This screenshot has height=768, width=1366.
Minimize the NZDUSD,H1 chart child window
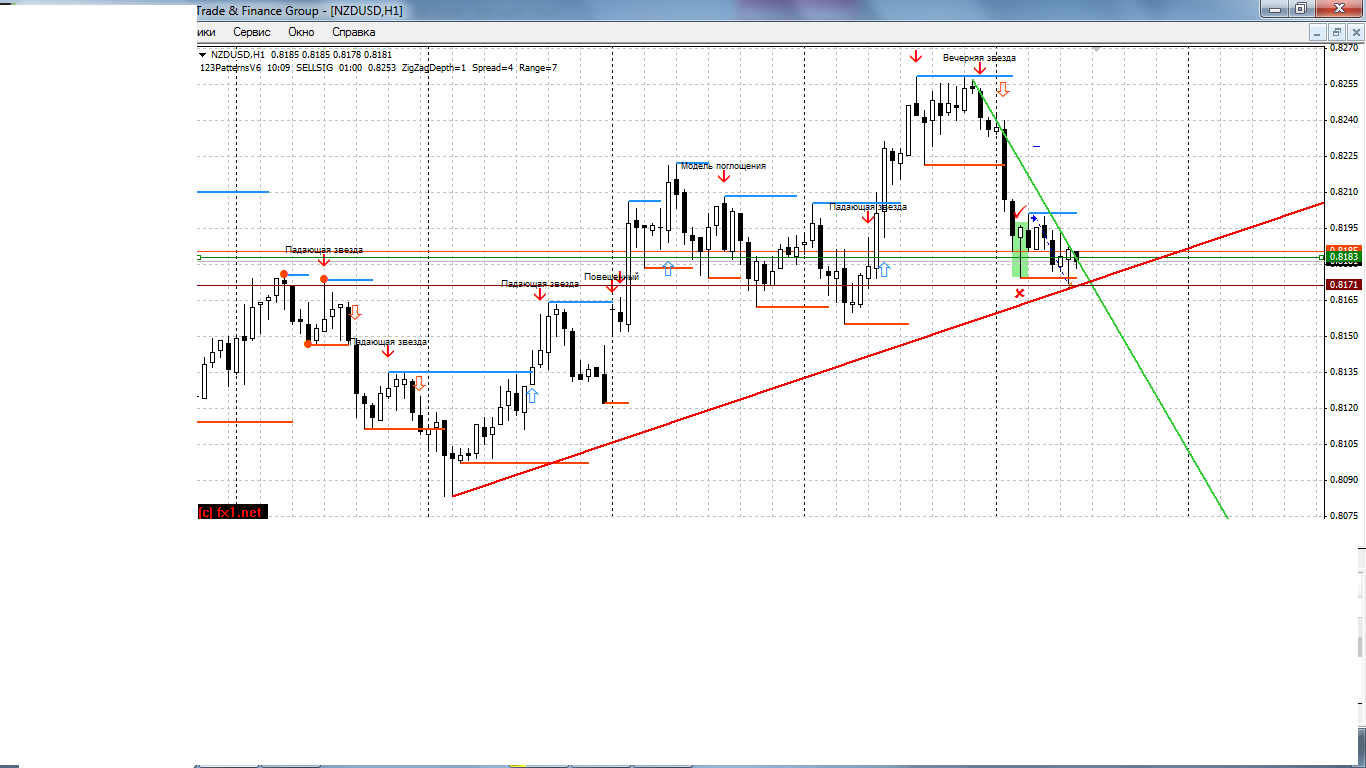tap(1319, 32)
